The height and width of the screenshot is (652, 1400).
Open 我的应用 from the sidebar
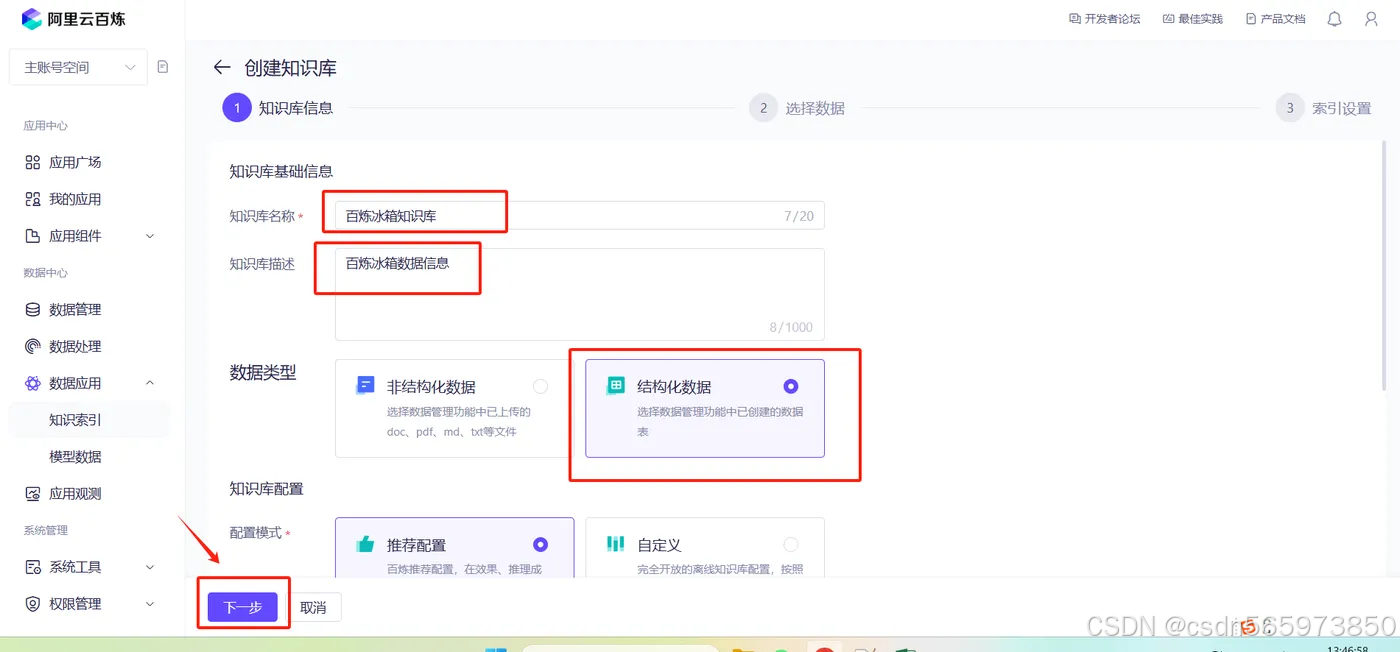point(75,198)
